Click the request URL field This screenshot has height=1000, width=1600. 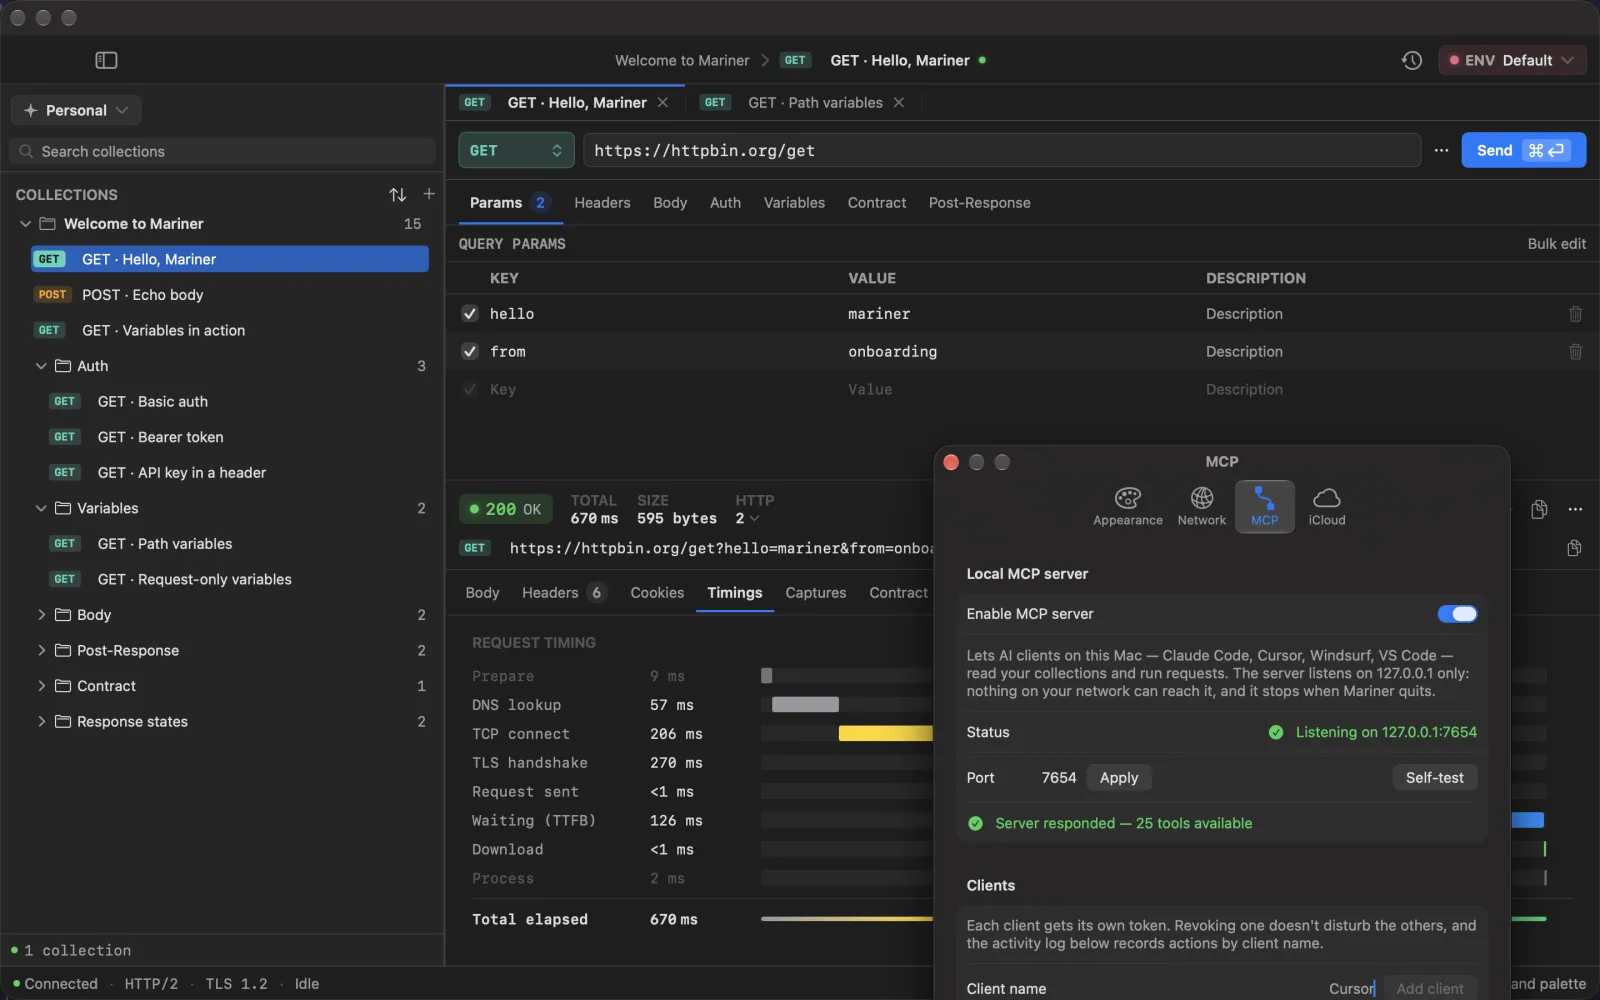1002,150
